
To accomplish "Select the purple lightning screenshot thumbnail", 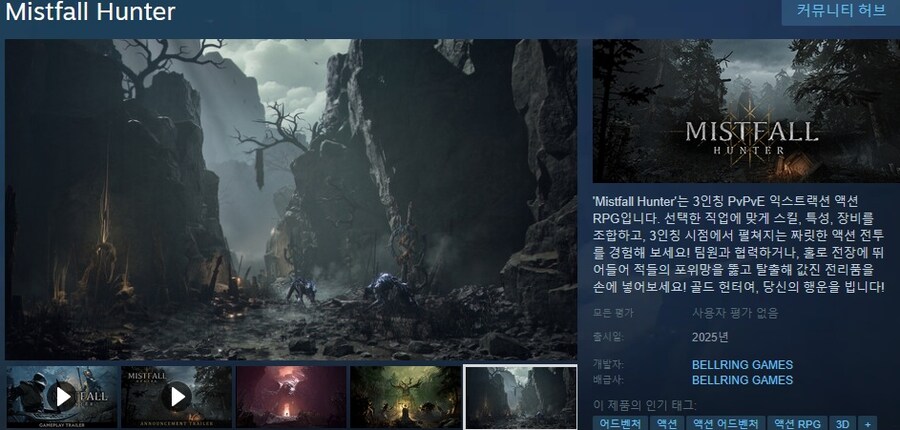I will pos(291,397).
